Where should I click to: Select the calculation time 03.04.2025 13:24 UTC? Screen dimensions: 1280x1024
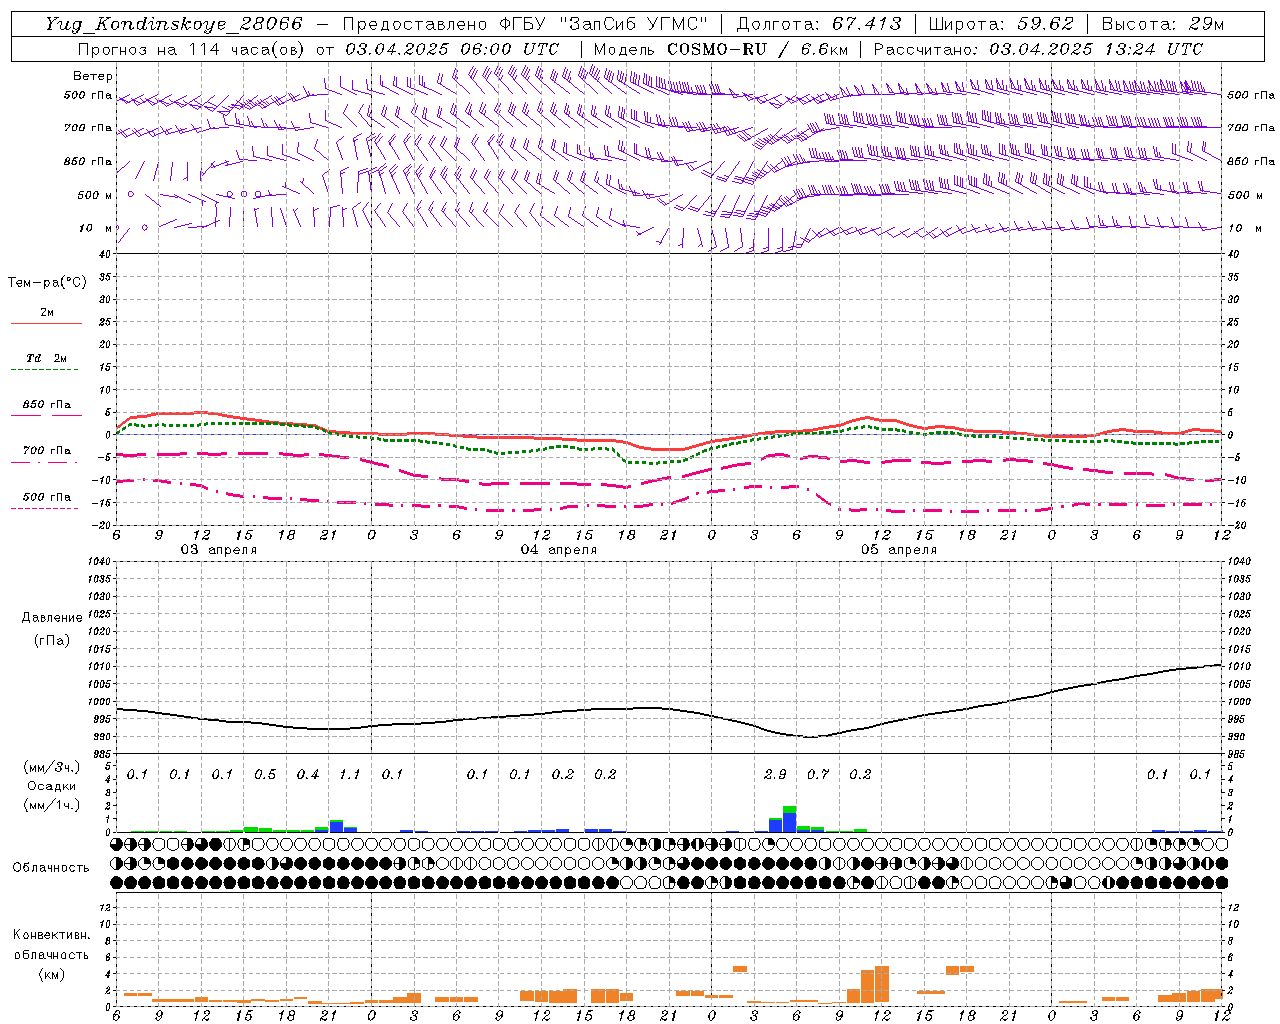click(x=1096, y=49)
